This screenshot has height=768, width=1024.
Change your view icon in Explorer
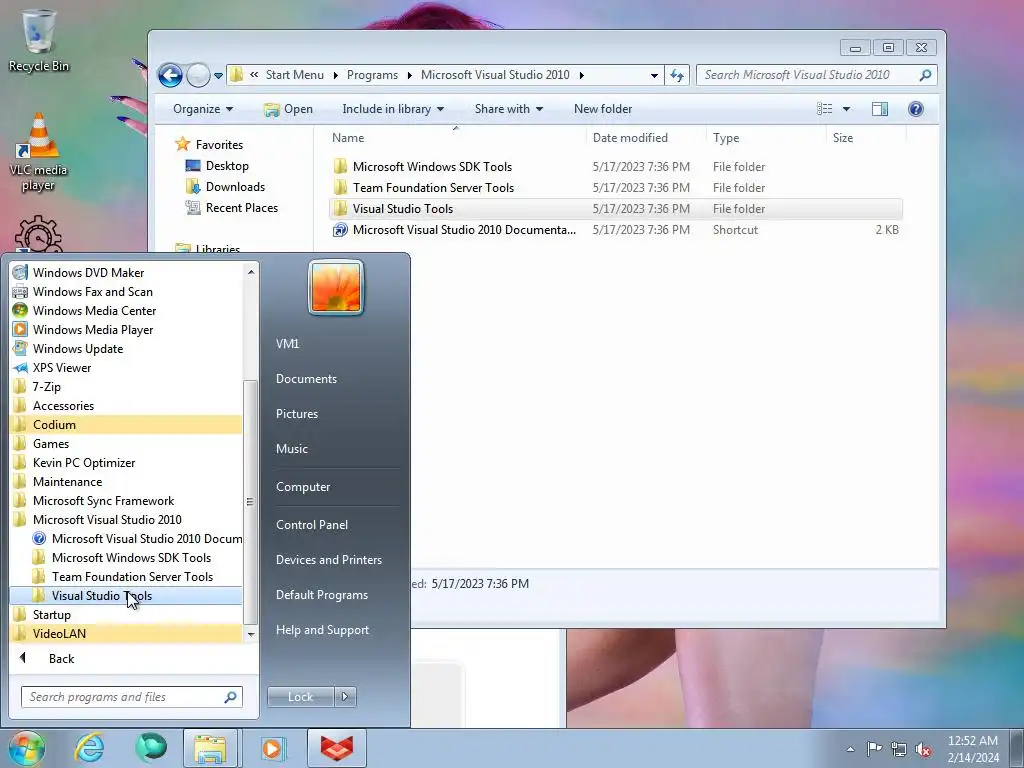[825, 109]
